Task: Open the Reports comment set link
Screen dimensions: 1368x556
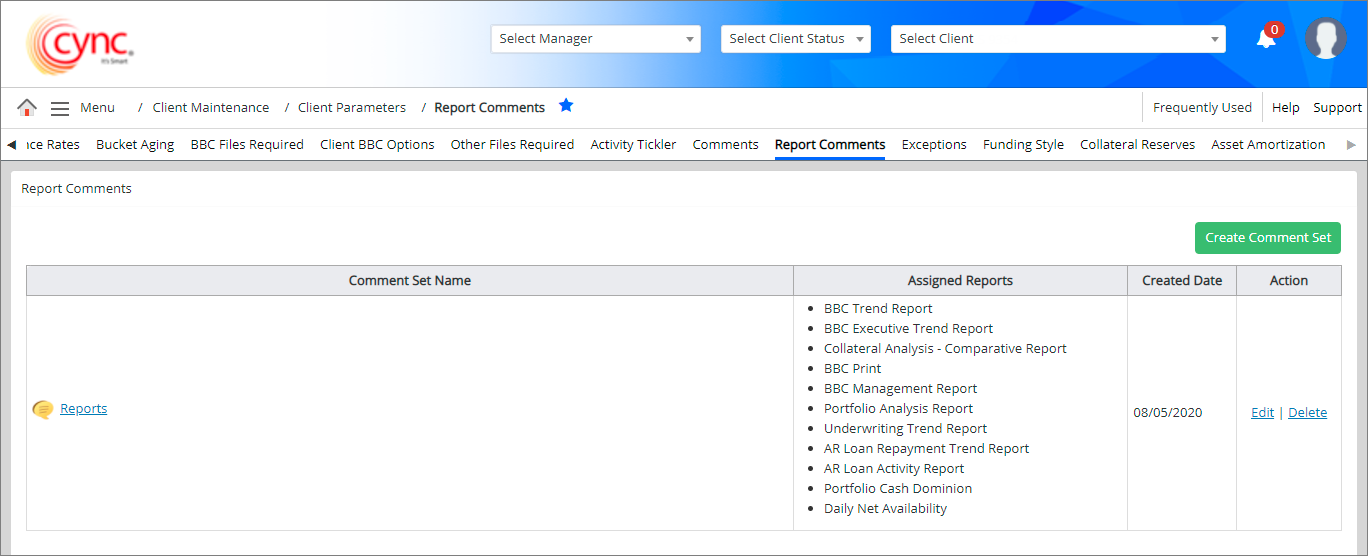Action: [x=84, y=409]
